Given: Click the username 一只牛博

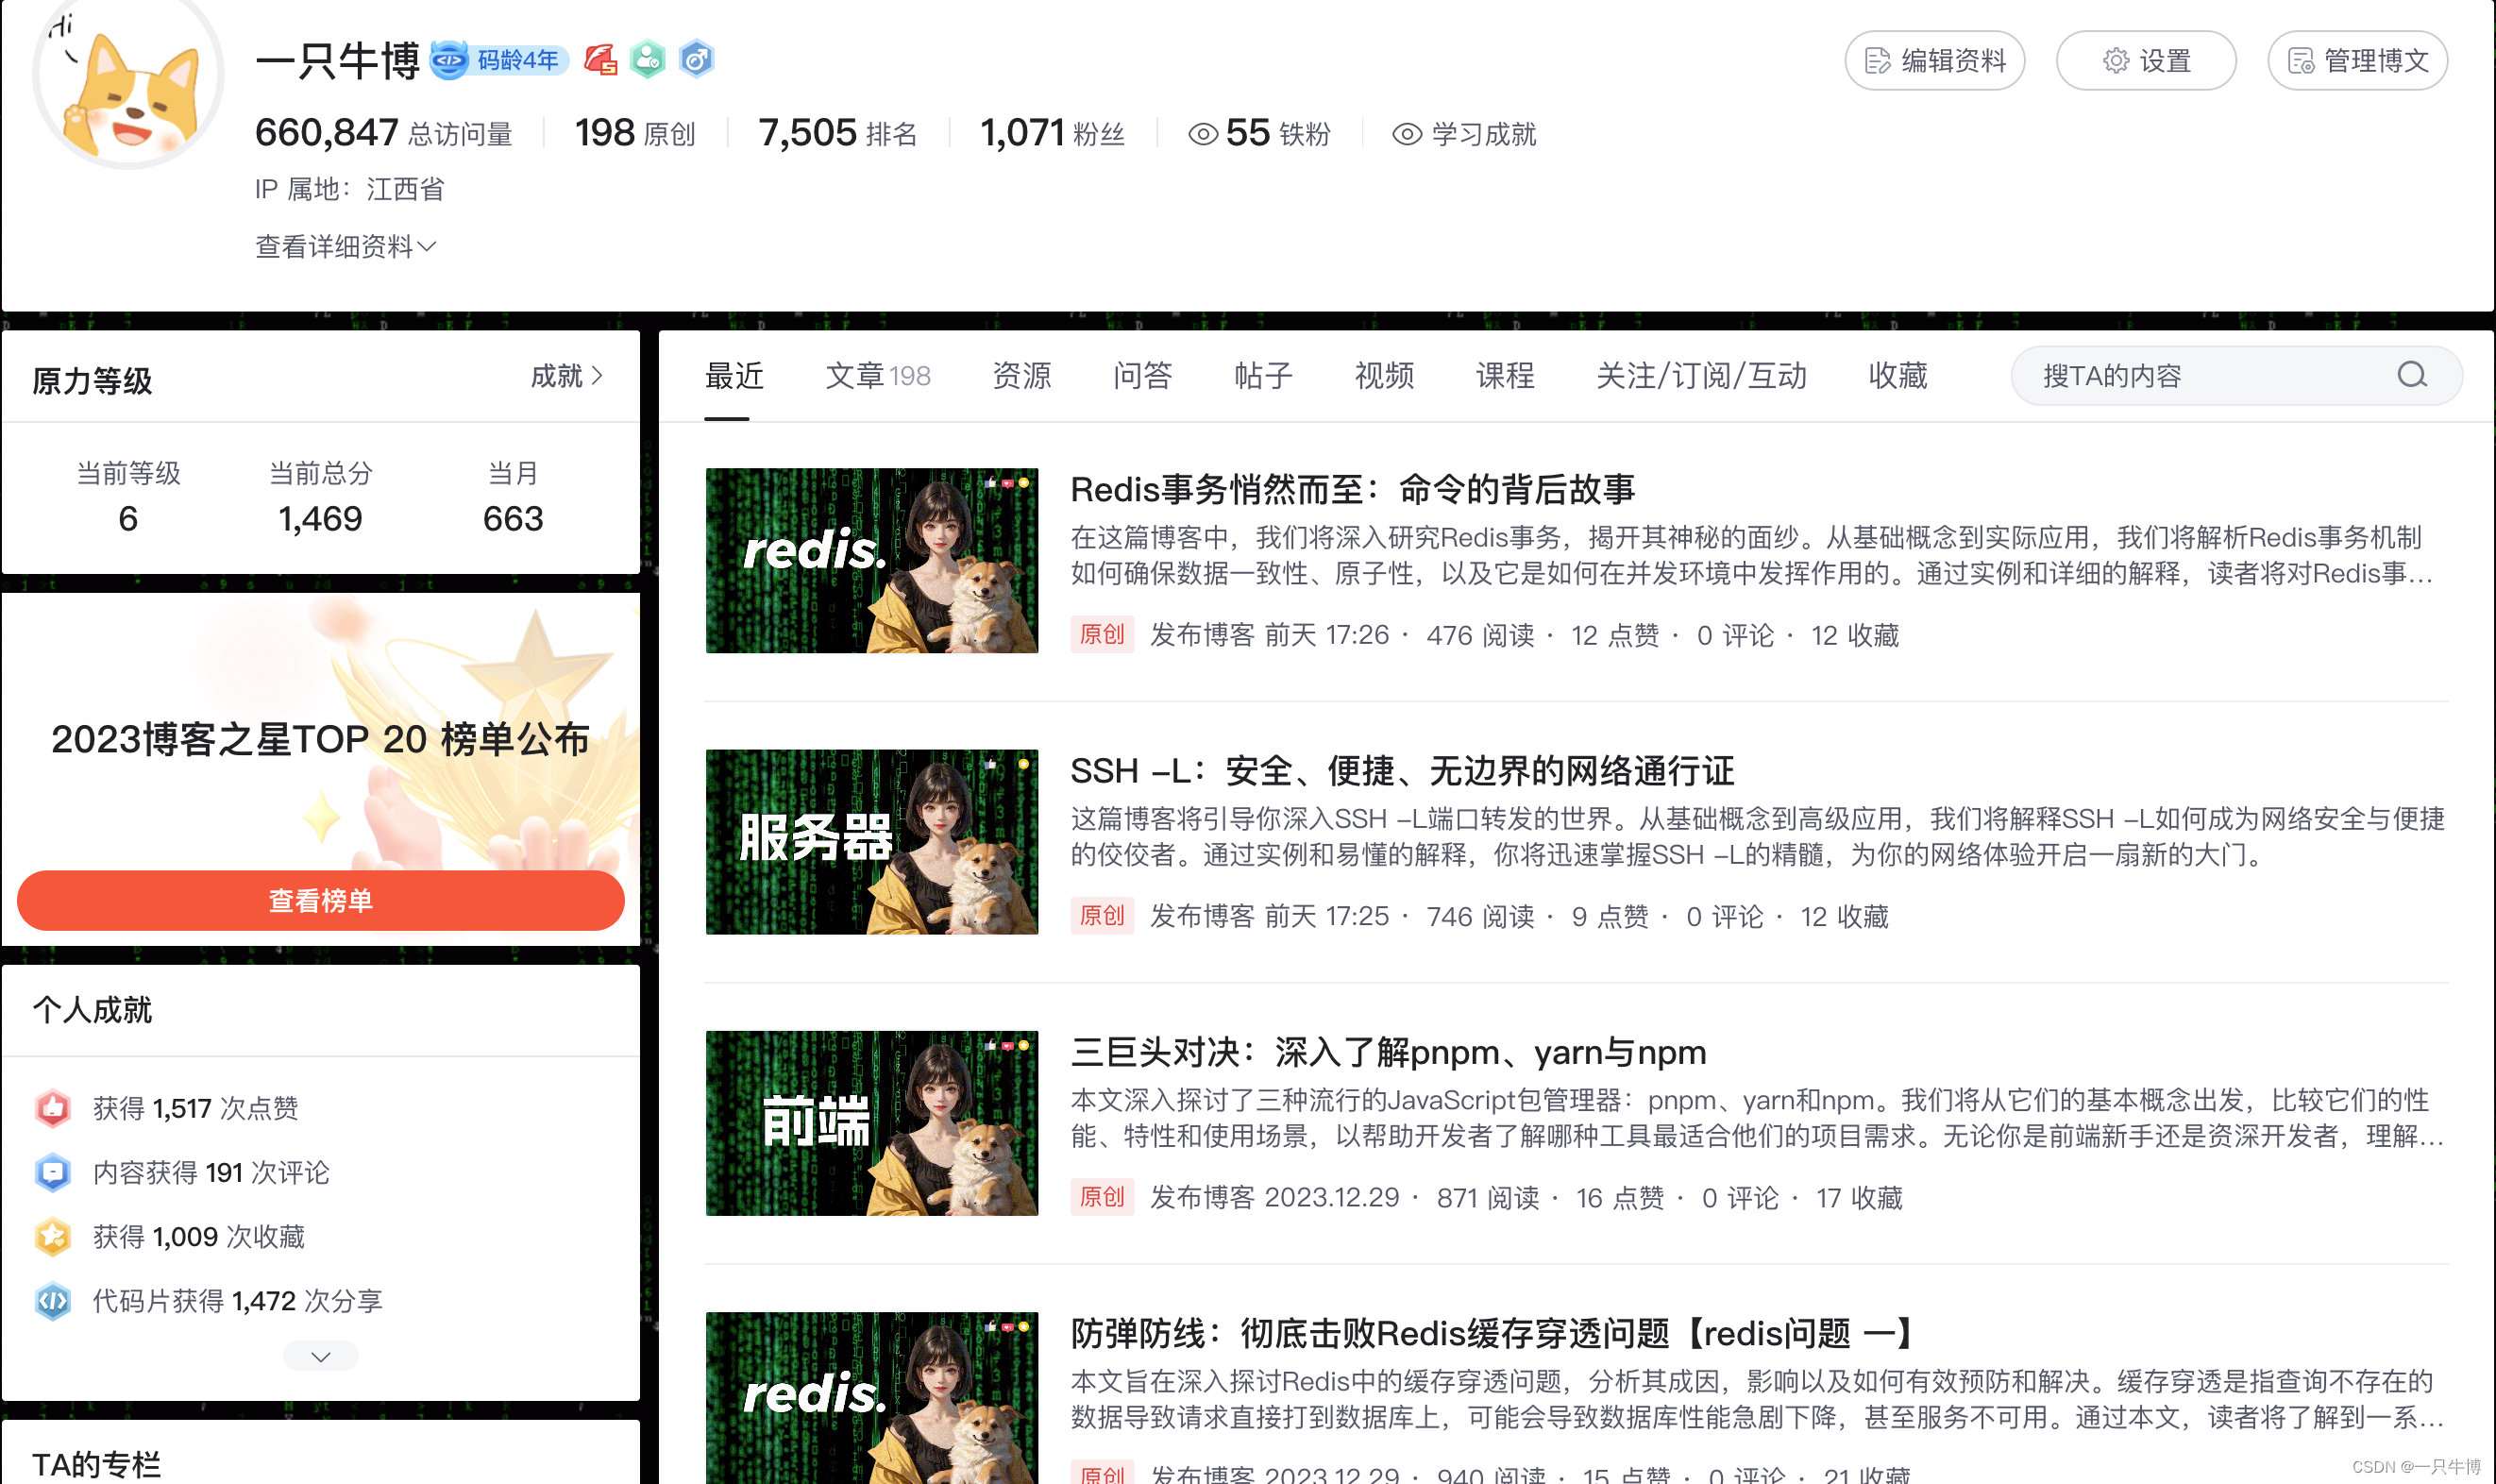Looking at the screenshot, I should coord(338,60).
